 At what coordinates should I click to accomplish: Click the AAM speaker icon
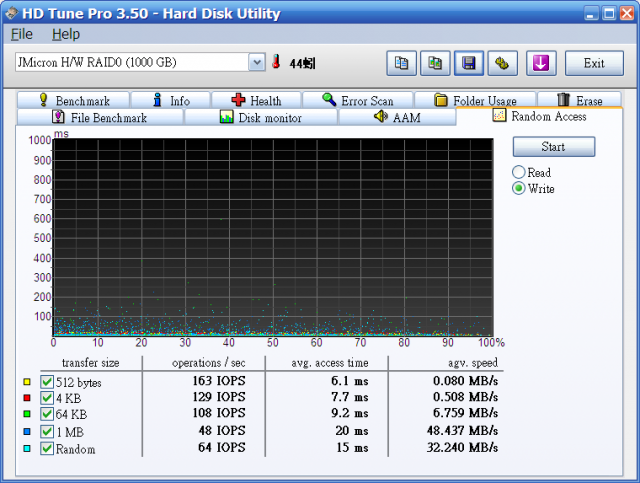click(381, 116)
